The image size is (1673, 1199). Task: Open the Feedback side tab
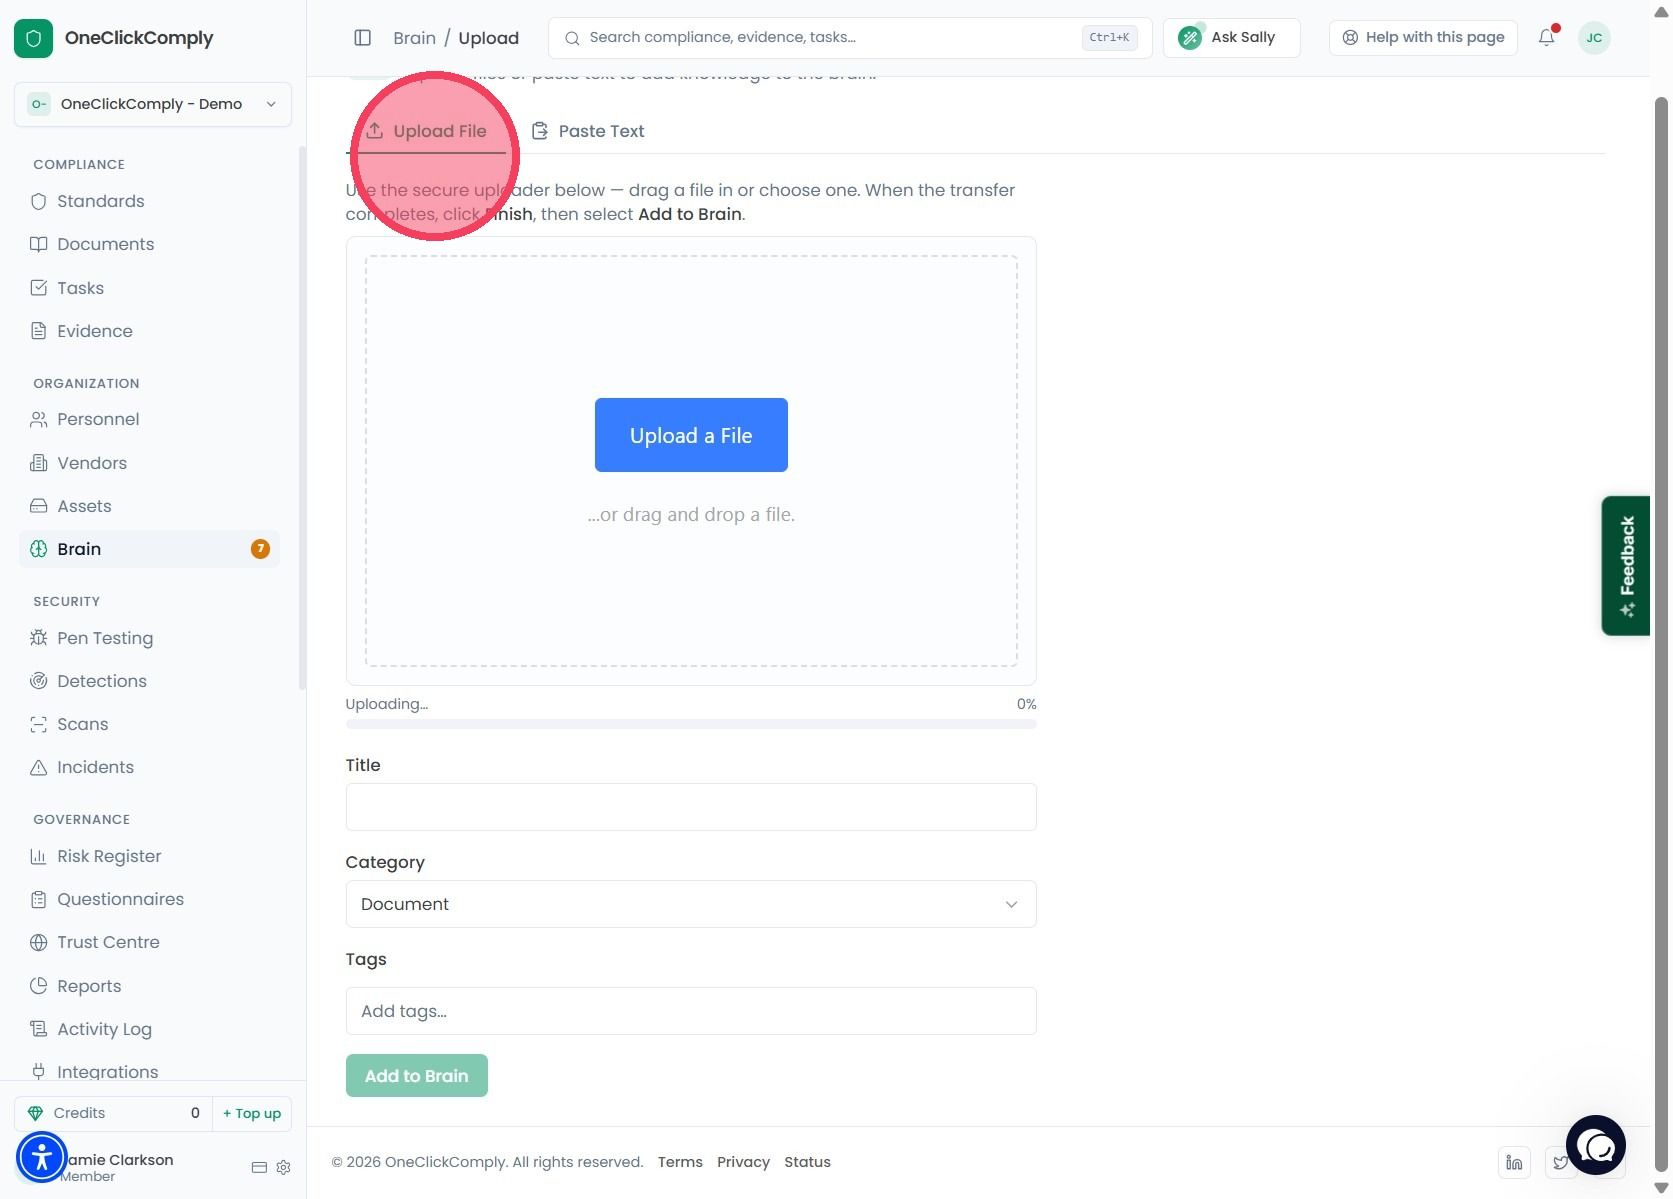(1626, 566)
